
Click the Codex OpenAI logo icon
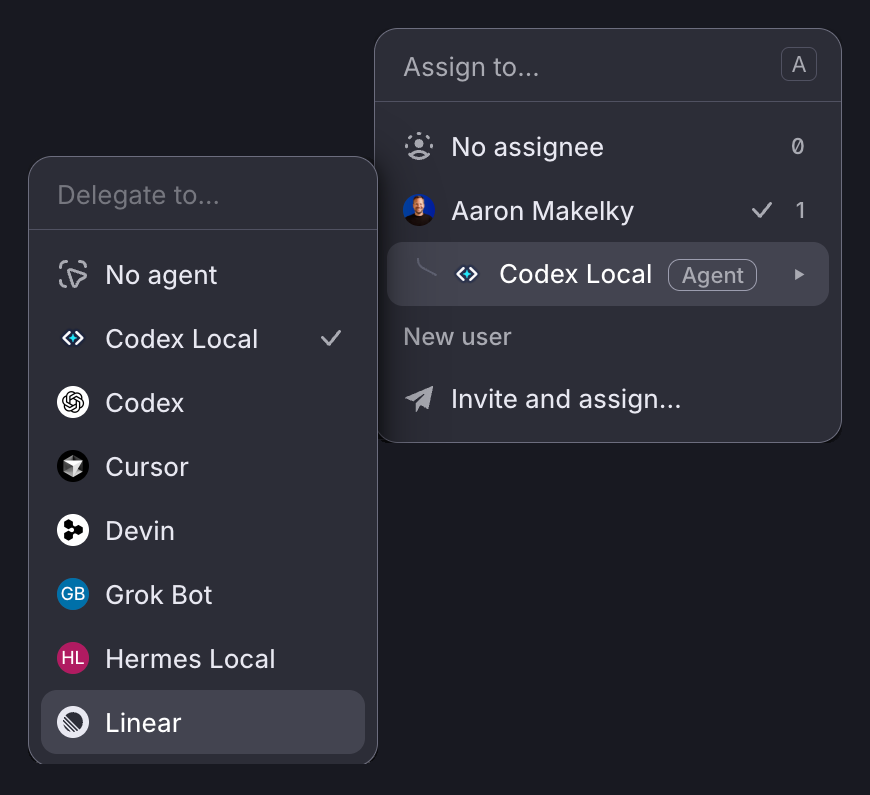coord(73,402)
